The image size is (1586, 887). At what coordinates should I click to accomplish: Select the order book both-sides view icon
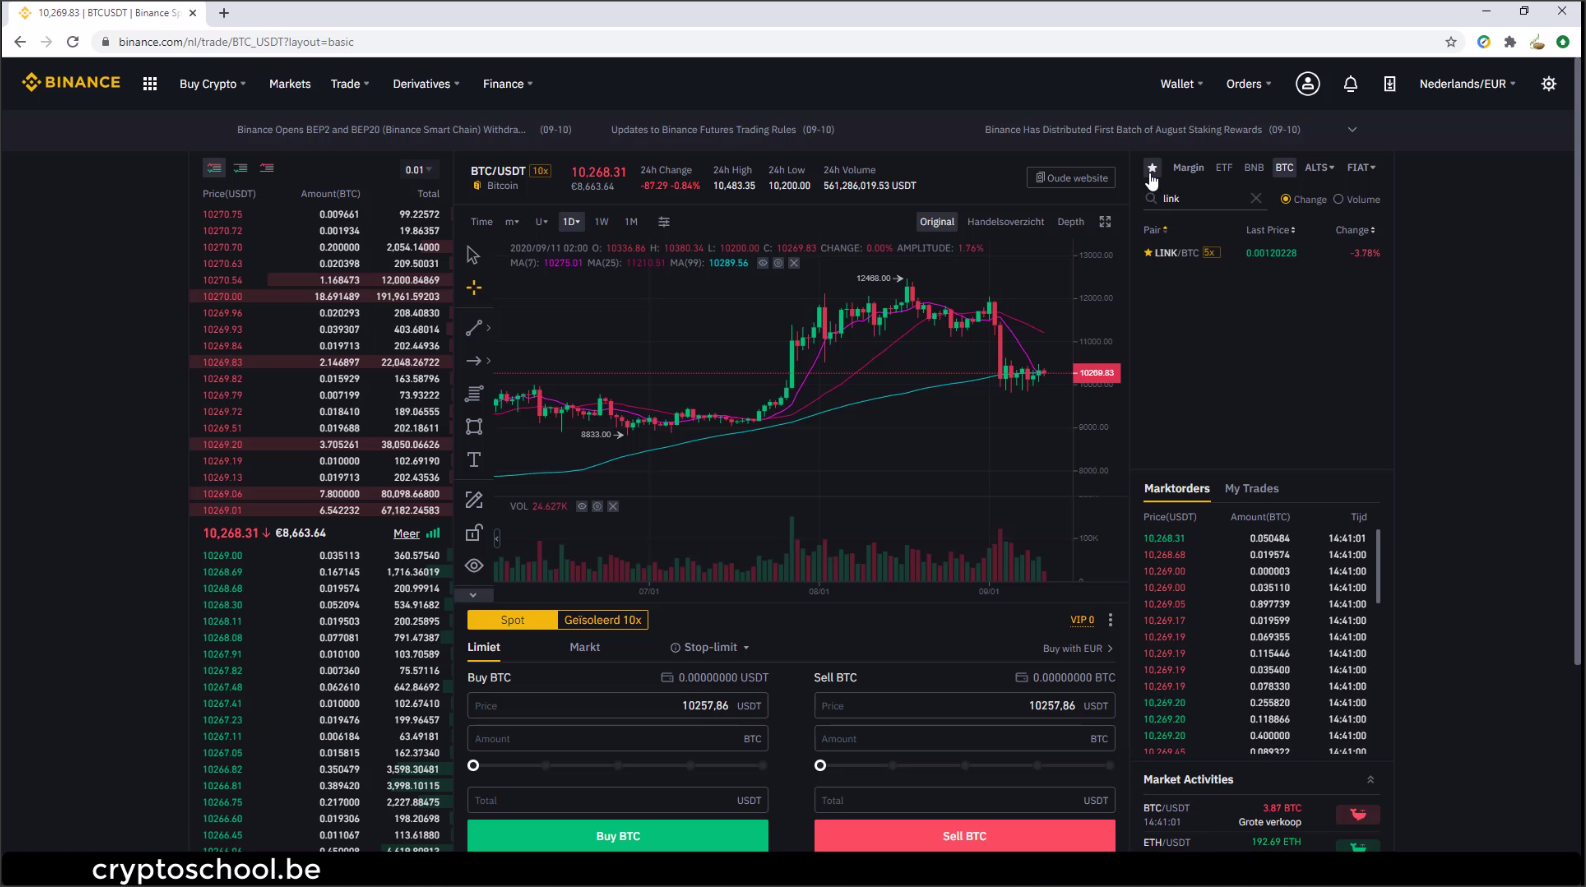pos(214,168)
